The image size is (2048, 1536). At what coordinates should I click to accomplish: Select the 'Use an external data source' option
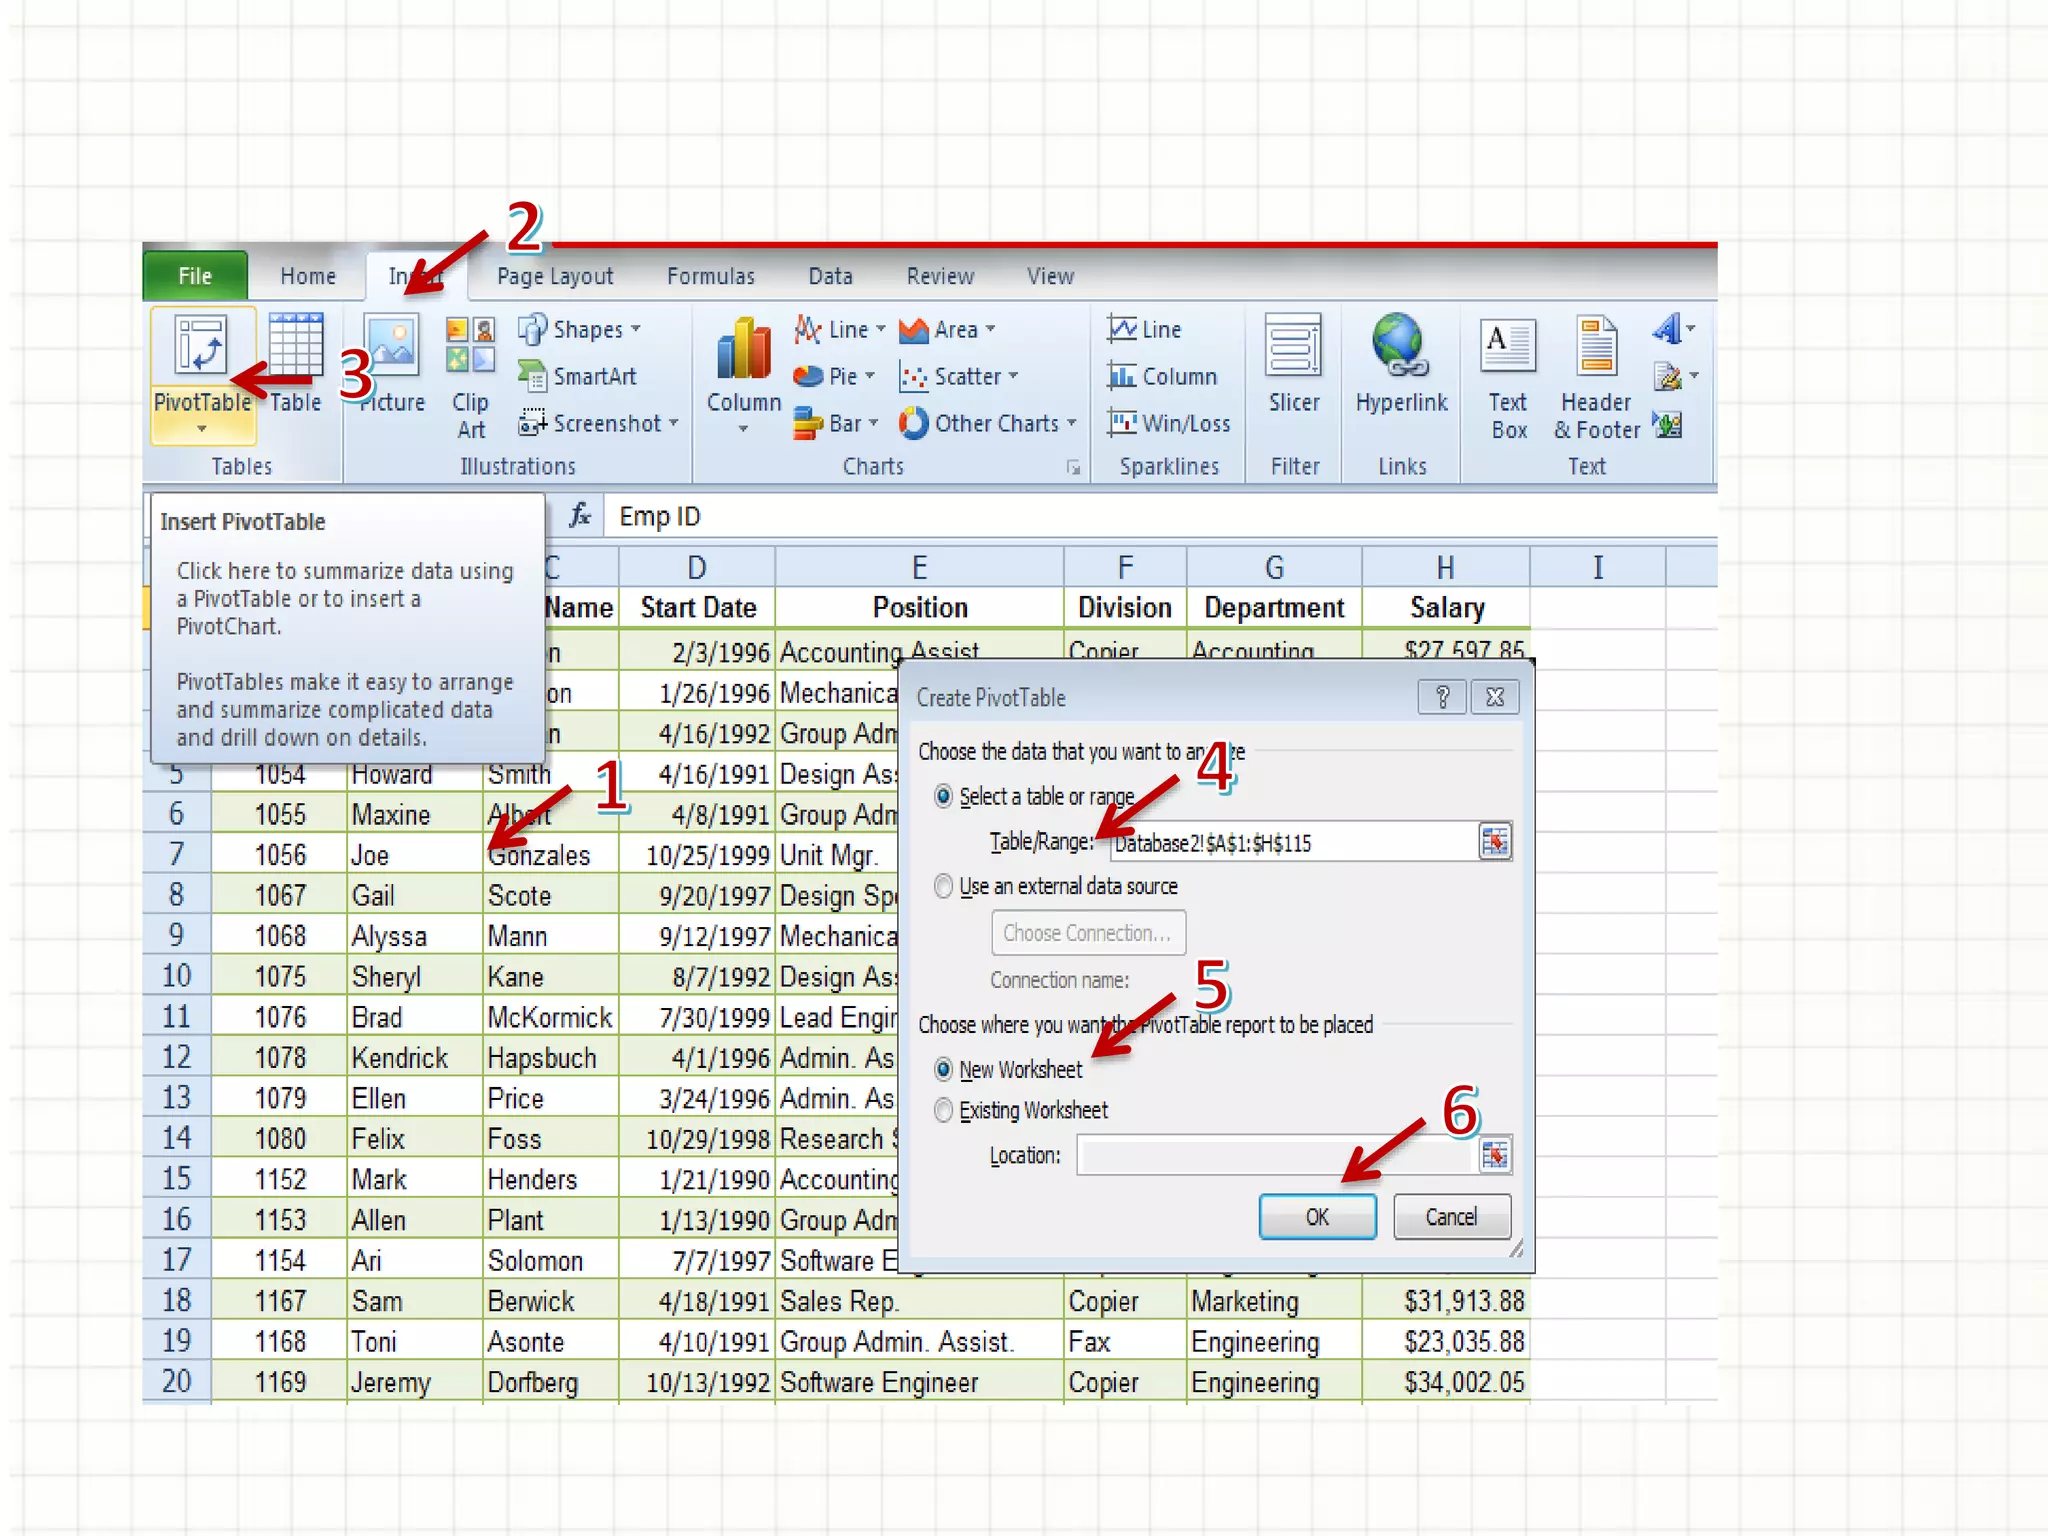click(943, 886)
